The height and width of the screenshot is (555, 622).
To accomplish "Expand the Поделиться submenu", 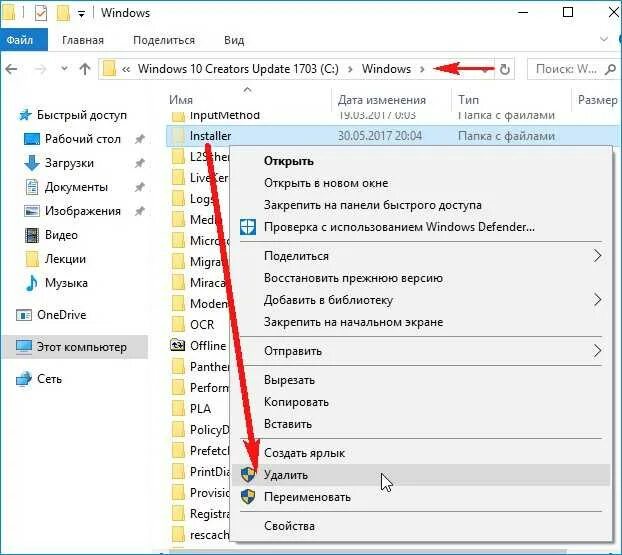I will coord(421,256).
